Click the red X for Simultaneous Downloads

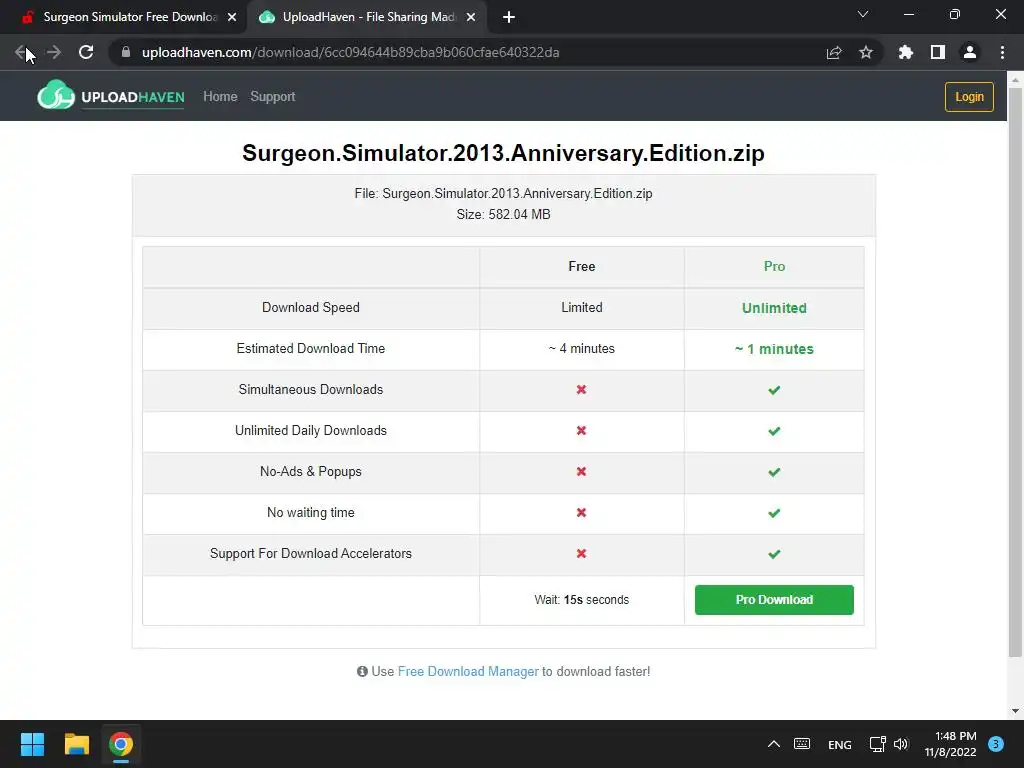(581, 389)
